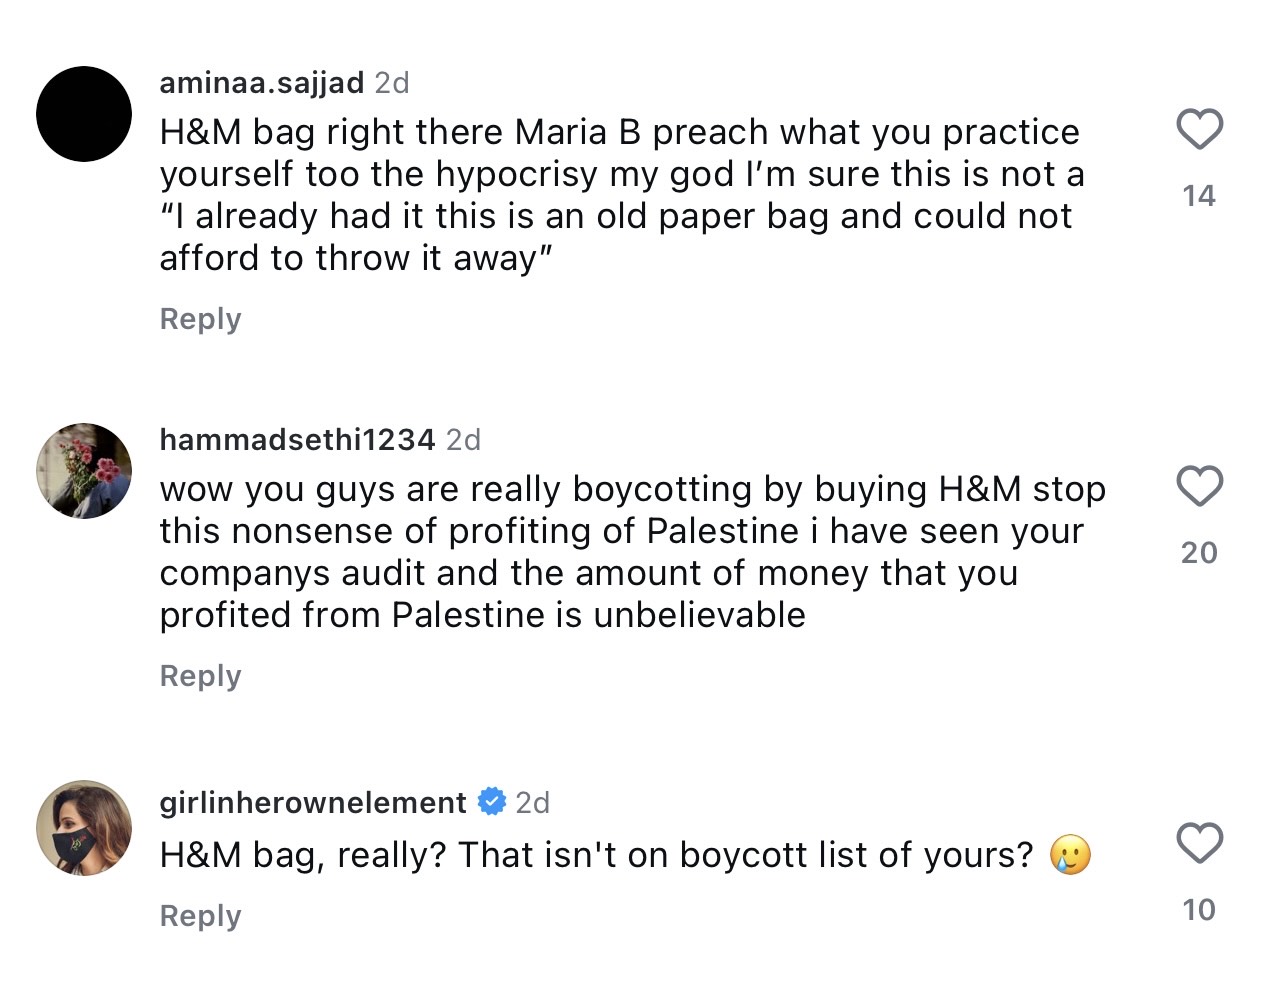The height and width of the screenshot is (995, 1284).
Task: Show the 20 likes on hammadsethi1234's comment
Action: pos(1199,553)
